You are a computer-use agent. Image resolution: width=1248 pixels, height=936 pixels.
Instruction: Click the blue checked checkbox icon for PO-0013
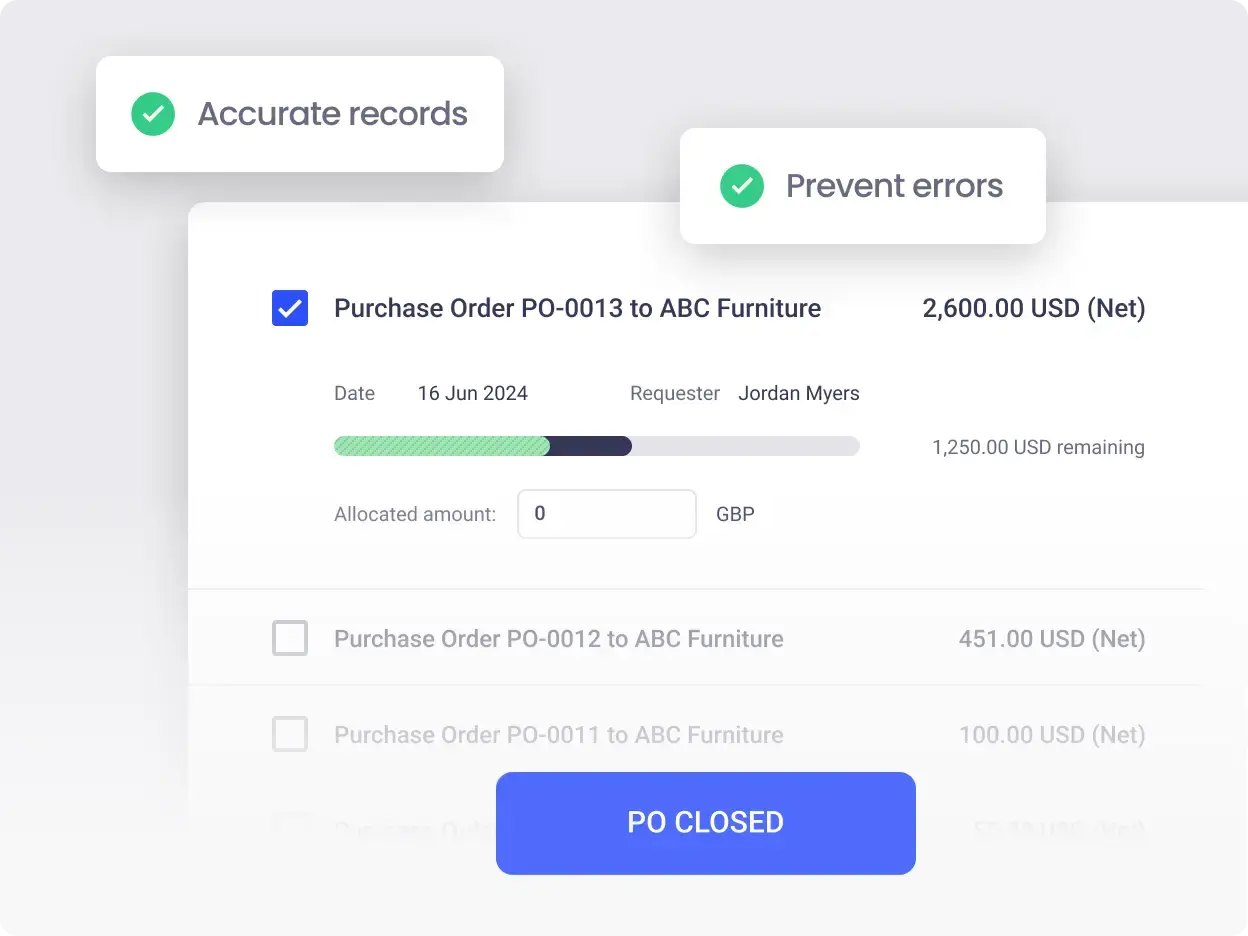point(289,308)
